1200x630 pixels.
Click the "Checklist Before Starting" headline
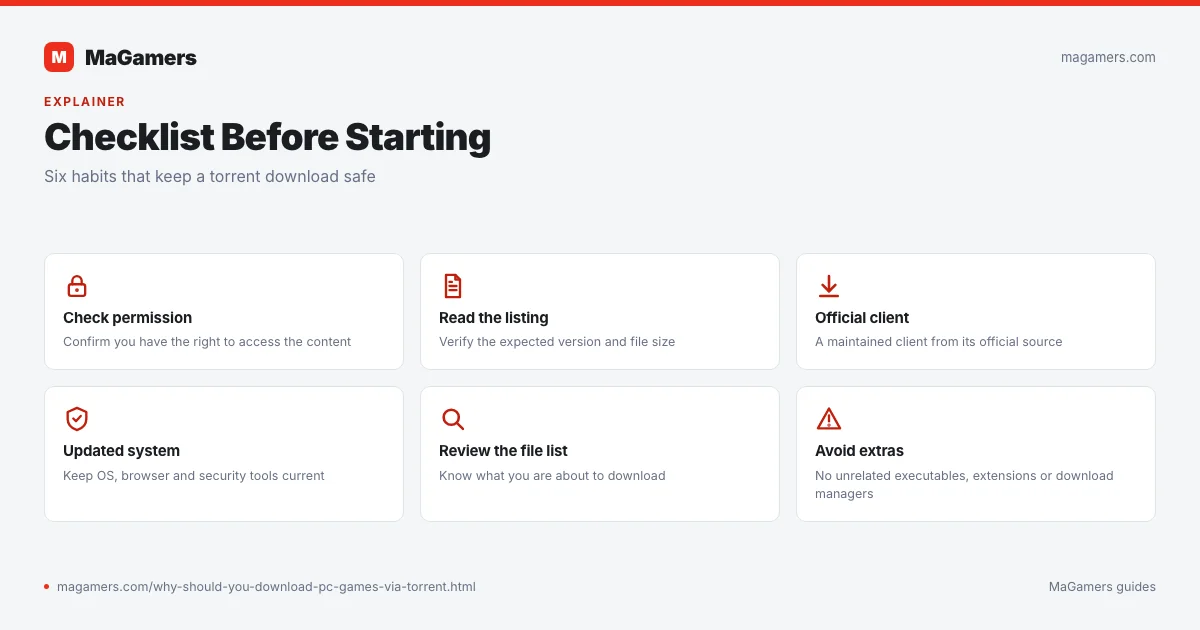click(x=267, y=137)
